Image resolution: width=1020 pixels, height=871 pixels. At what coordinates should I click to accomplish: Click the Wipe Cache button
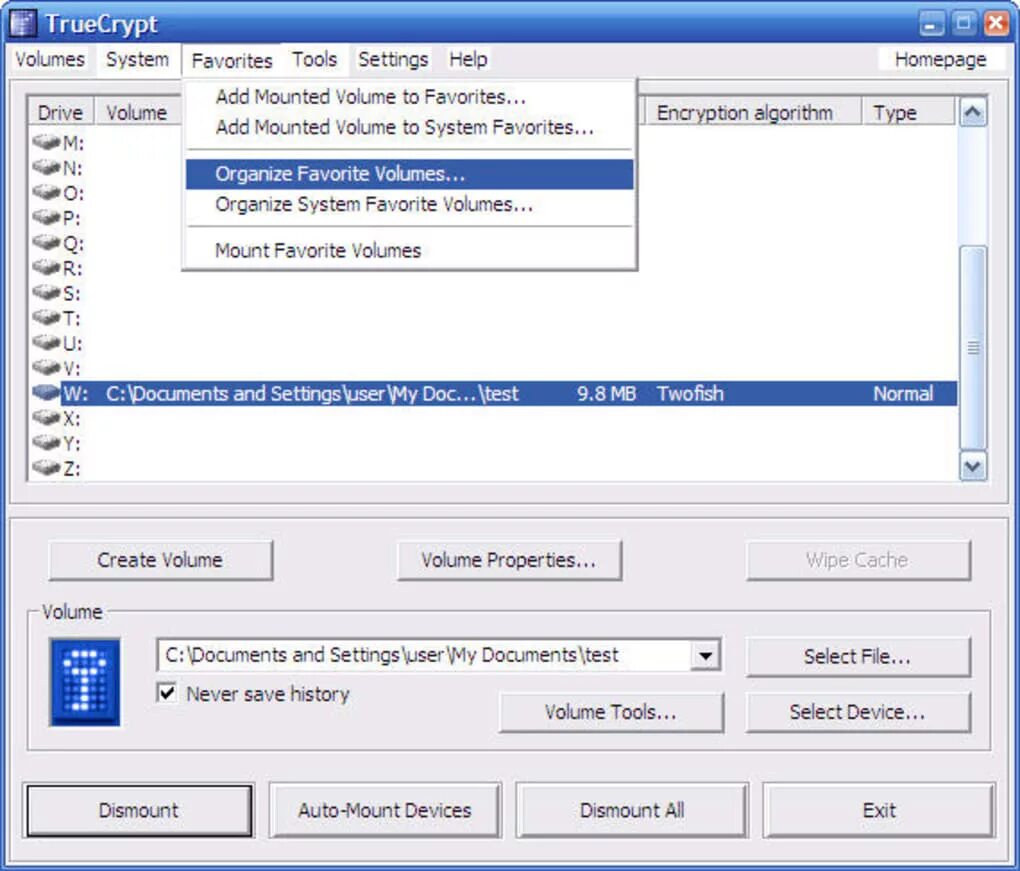pyautogui.click(x=858, y=560)
